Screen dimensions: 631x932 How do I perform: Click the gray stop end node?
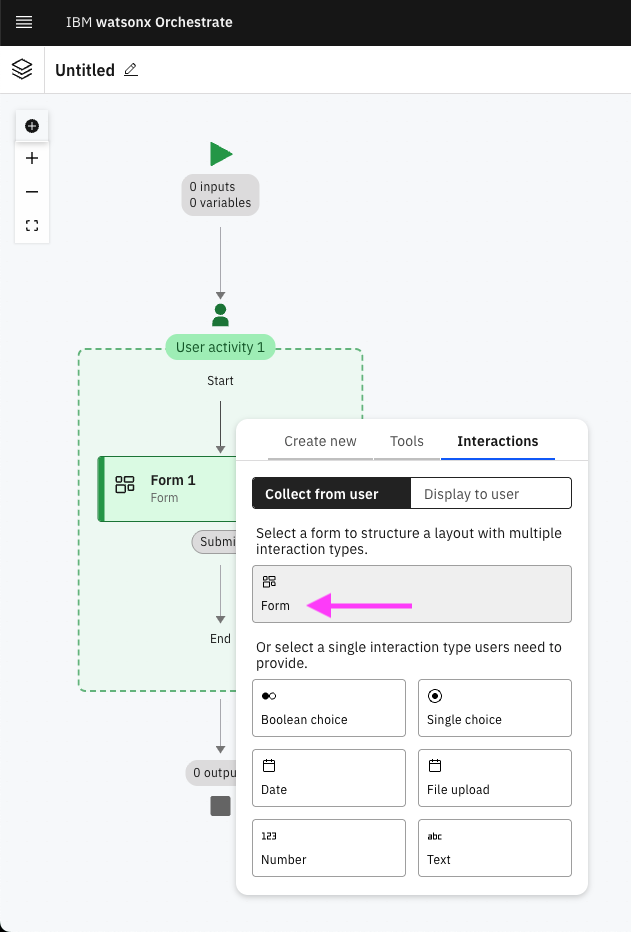[x=220, y=806]
